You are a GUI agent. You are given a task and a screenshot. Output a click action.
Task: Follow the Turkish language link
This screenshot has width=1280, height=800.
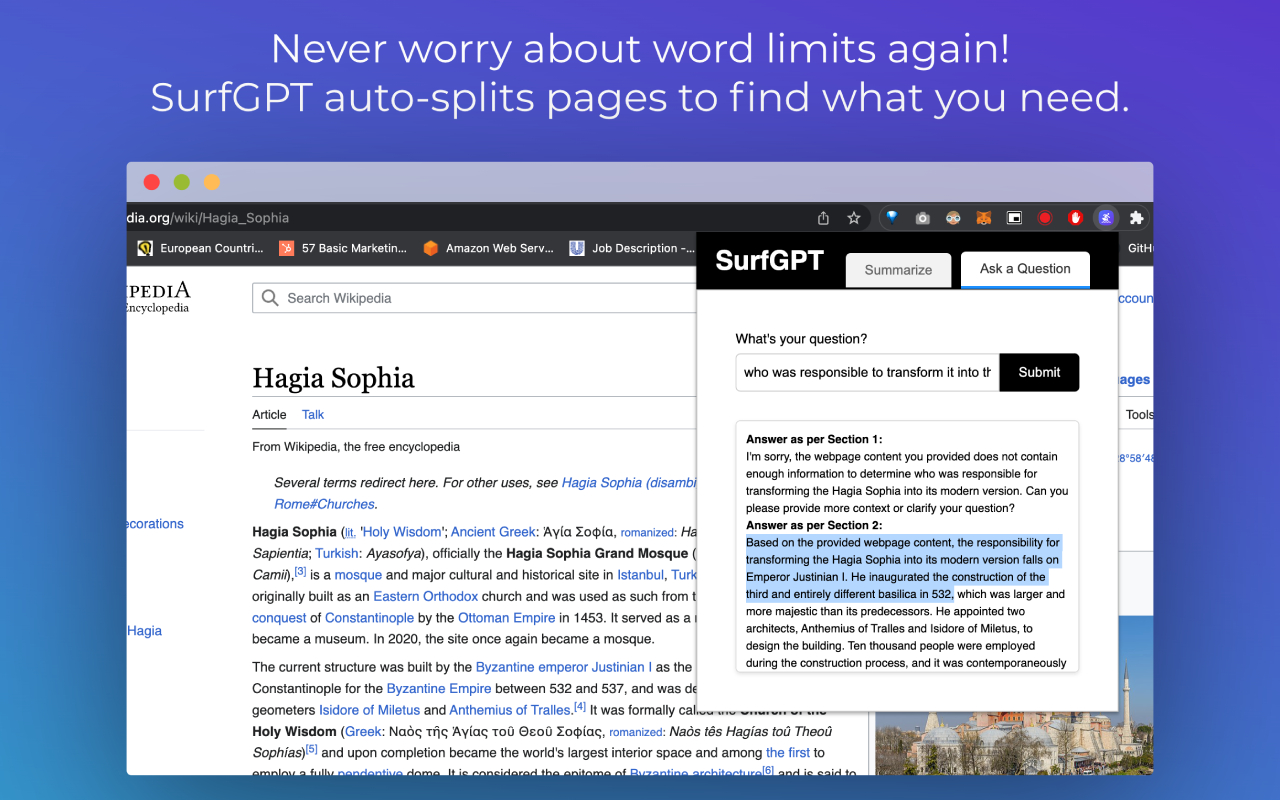pos(336,553)
